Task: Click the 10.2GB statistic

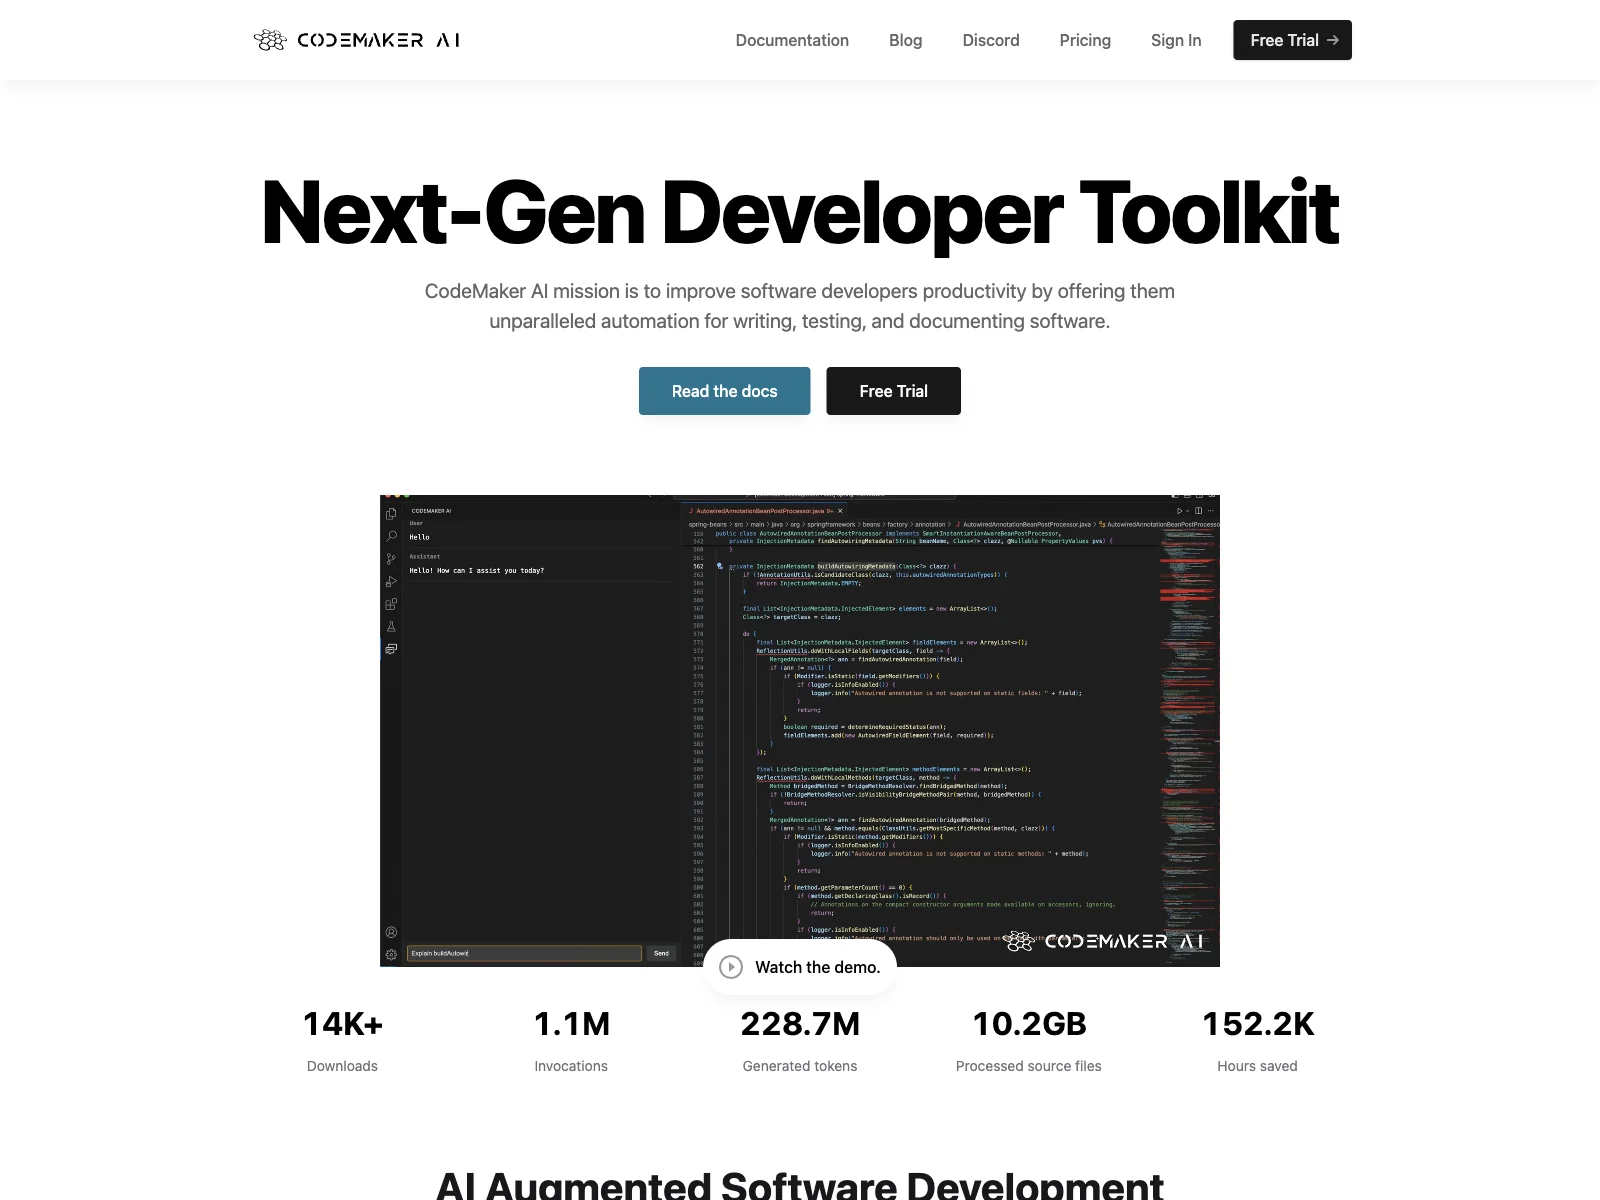Action: coord(1029,1024)
